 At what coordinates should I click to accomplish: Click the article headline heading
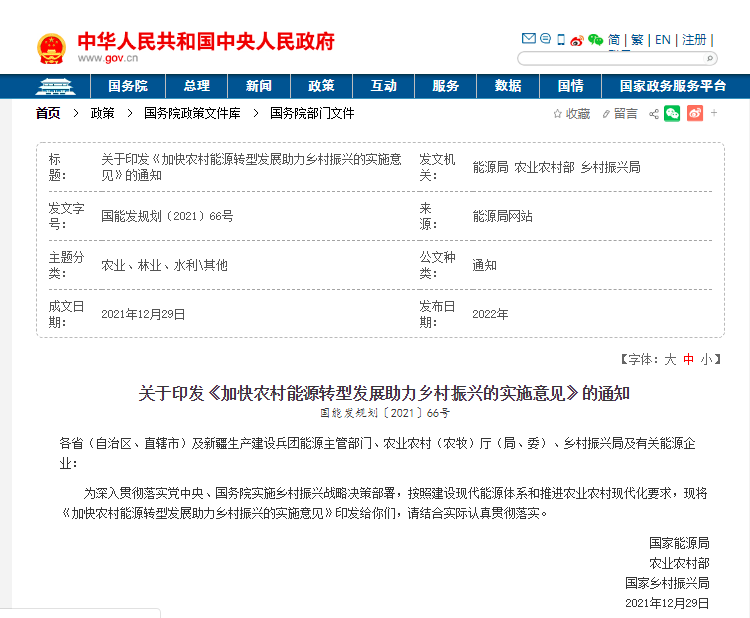[384, 393]
